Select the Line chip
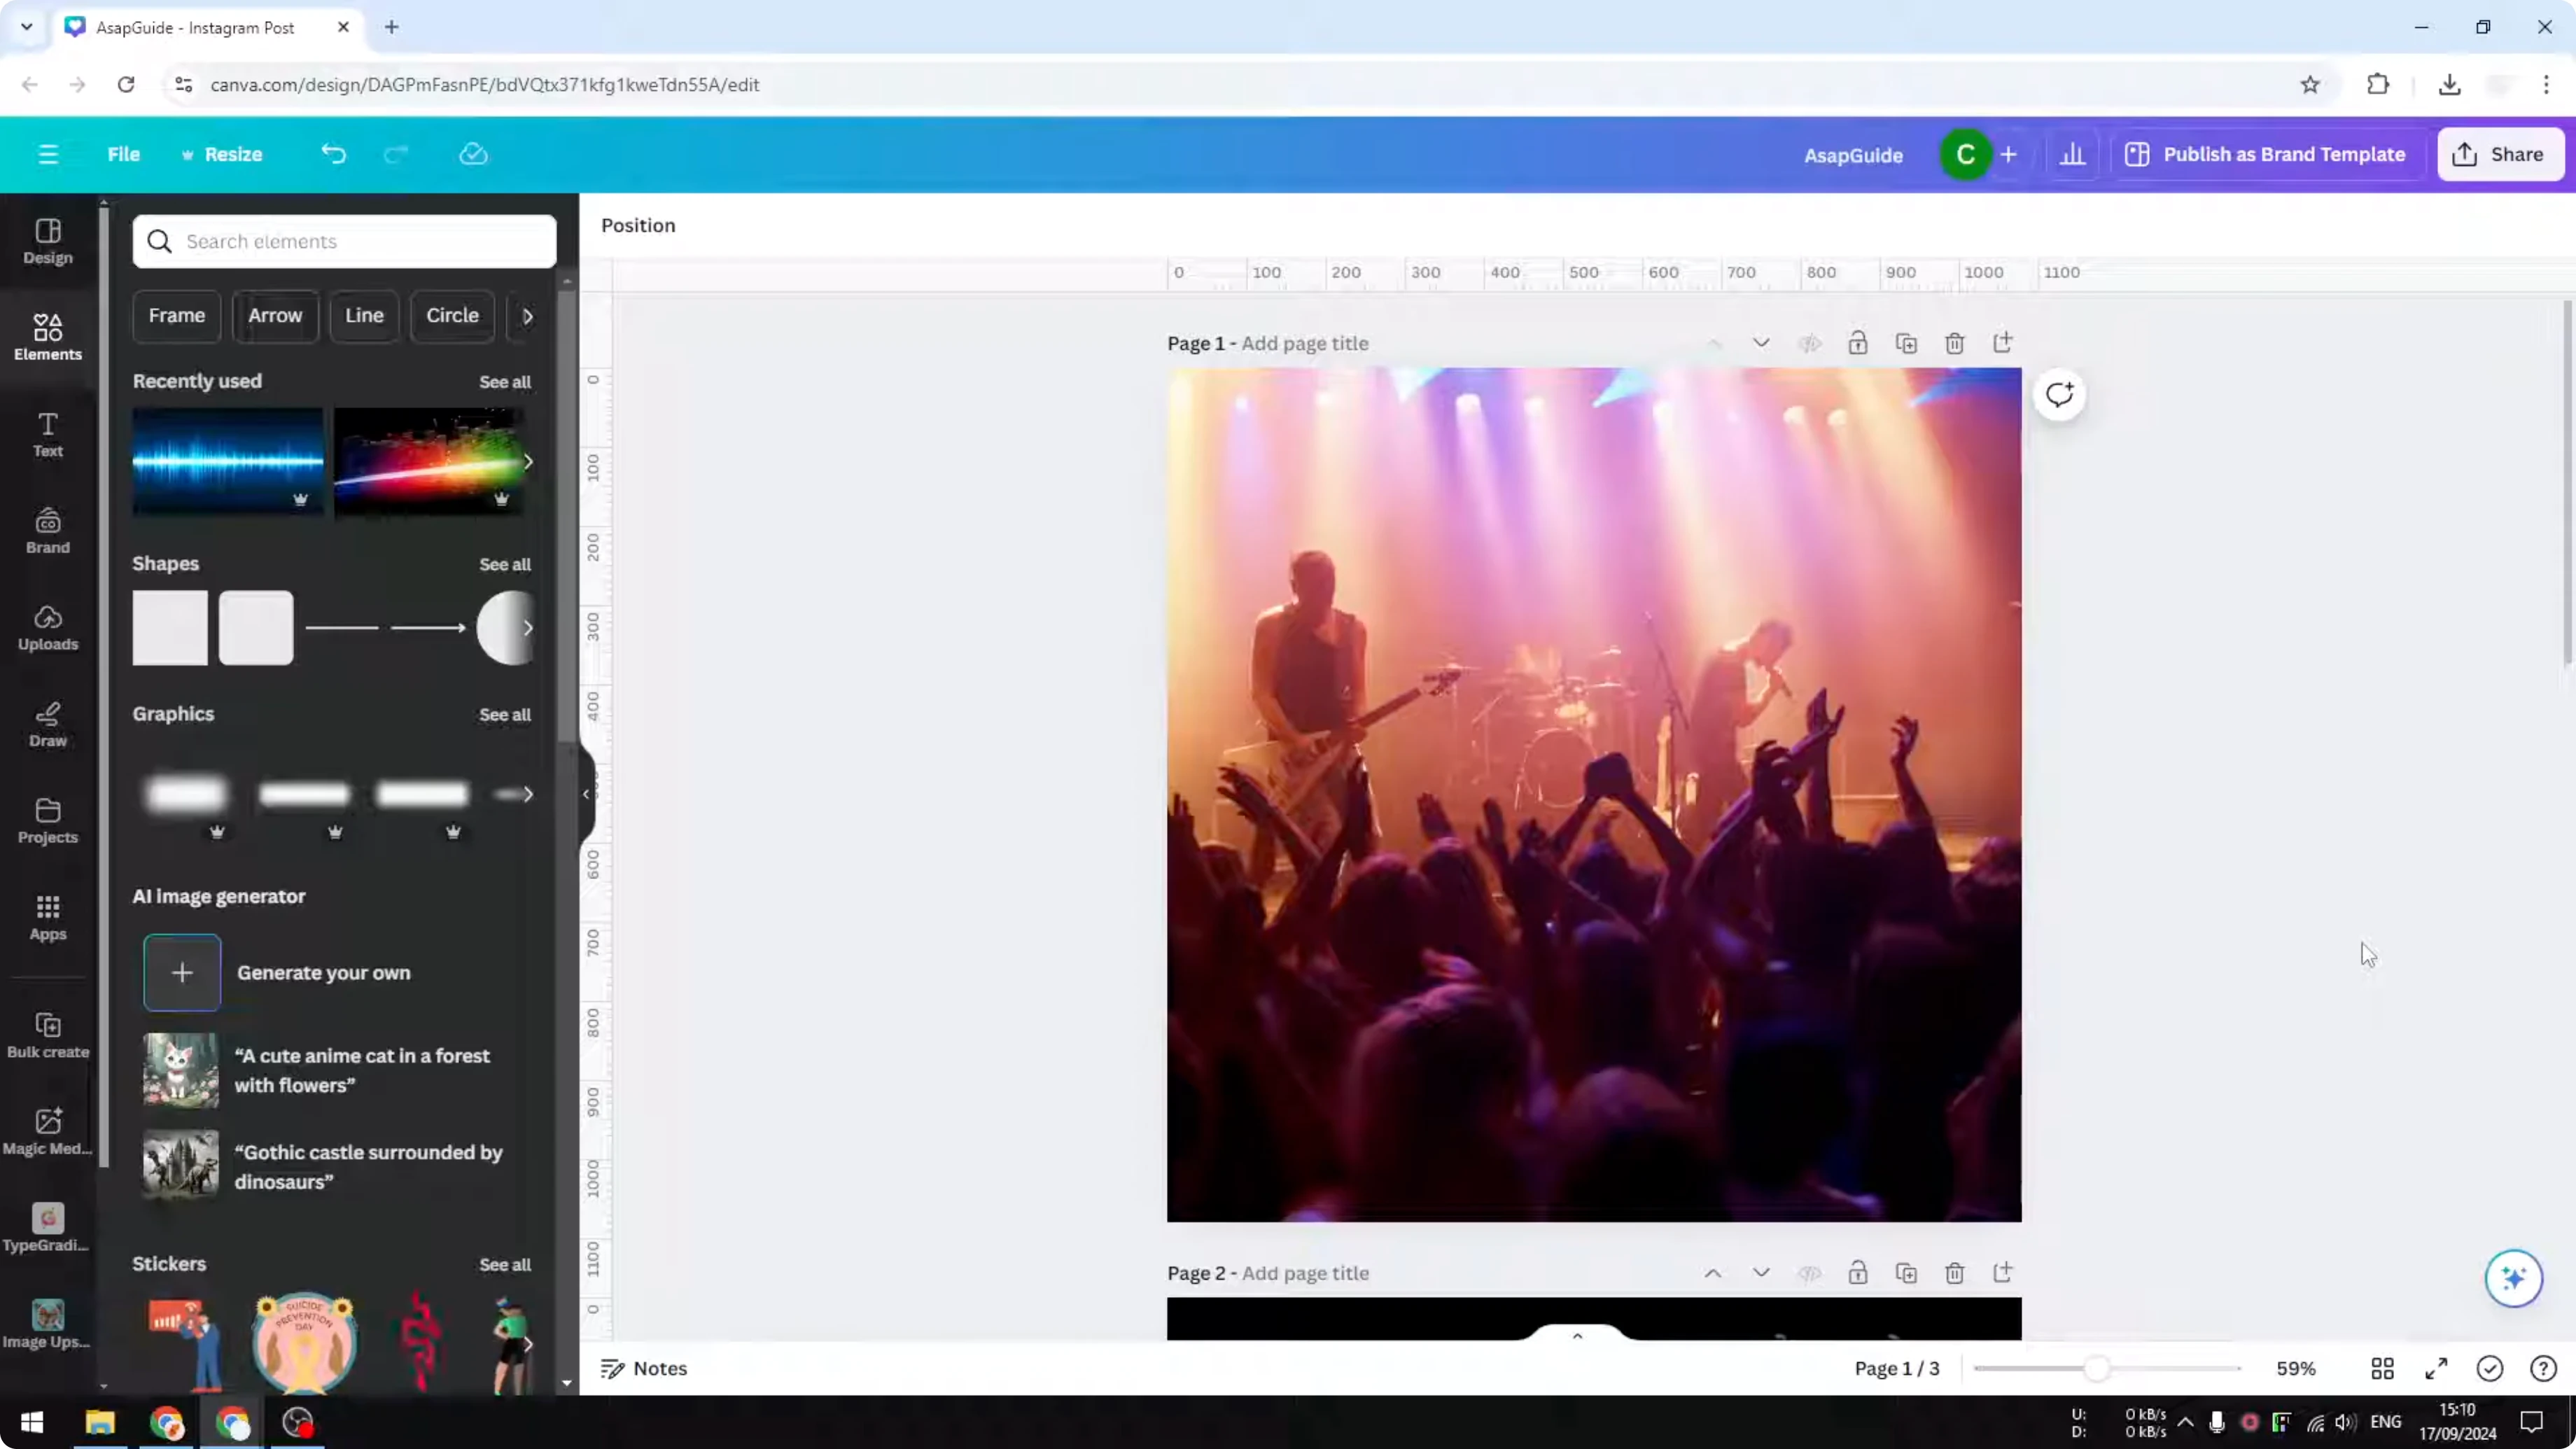 pyautogui.click(x=364, y=316)
